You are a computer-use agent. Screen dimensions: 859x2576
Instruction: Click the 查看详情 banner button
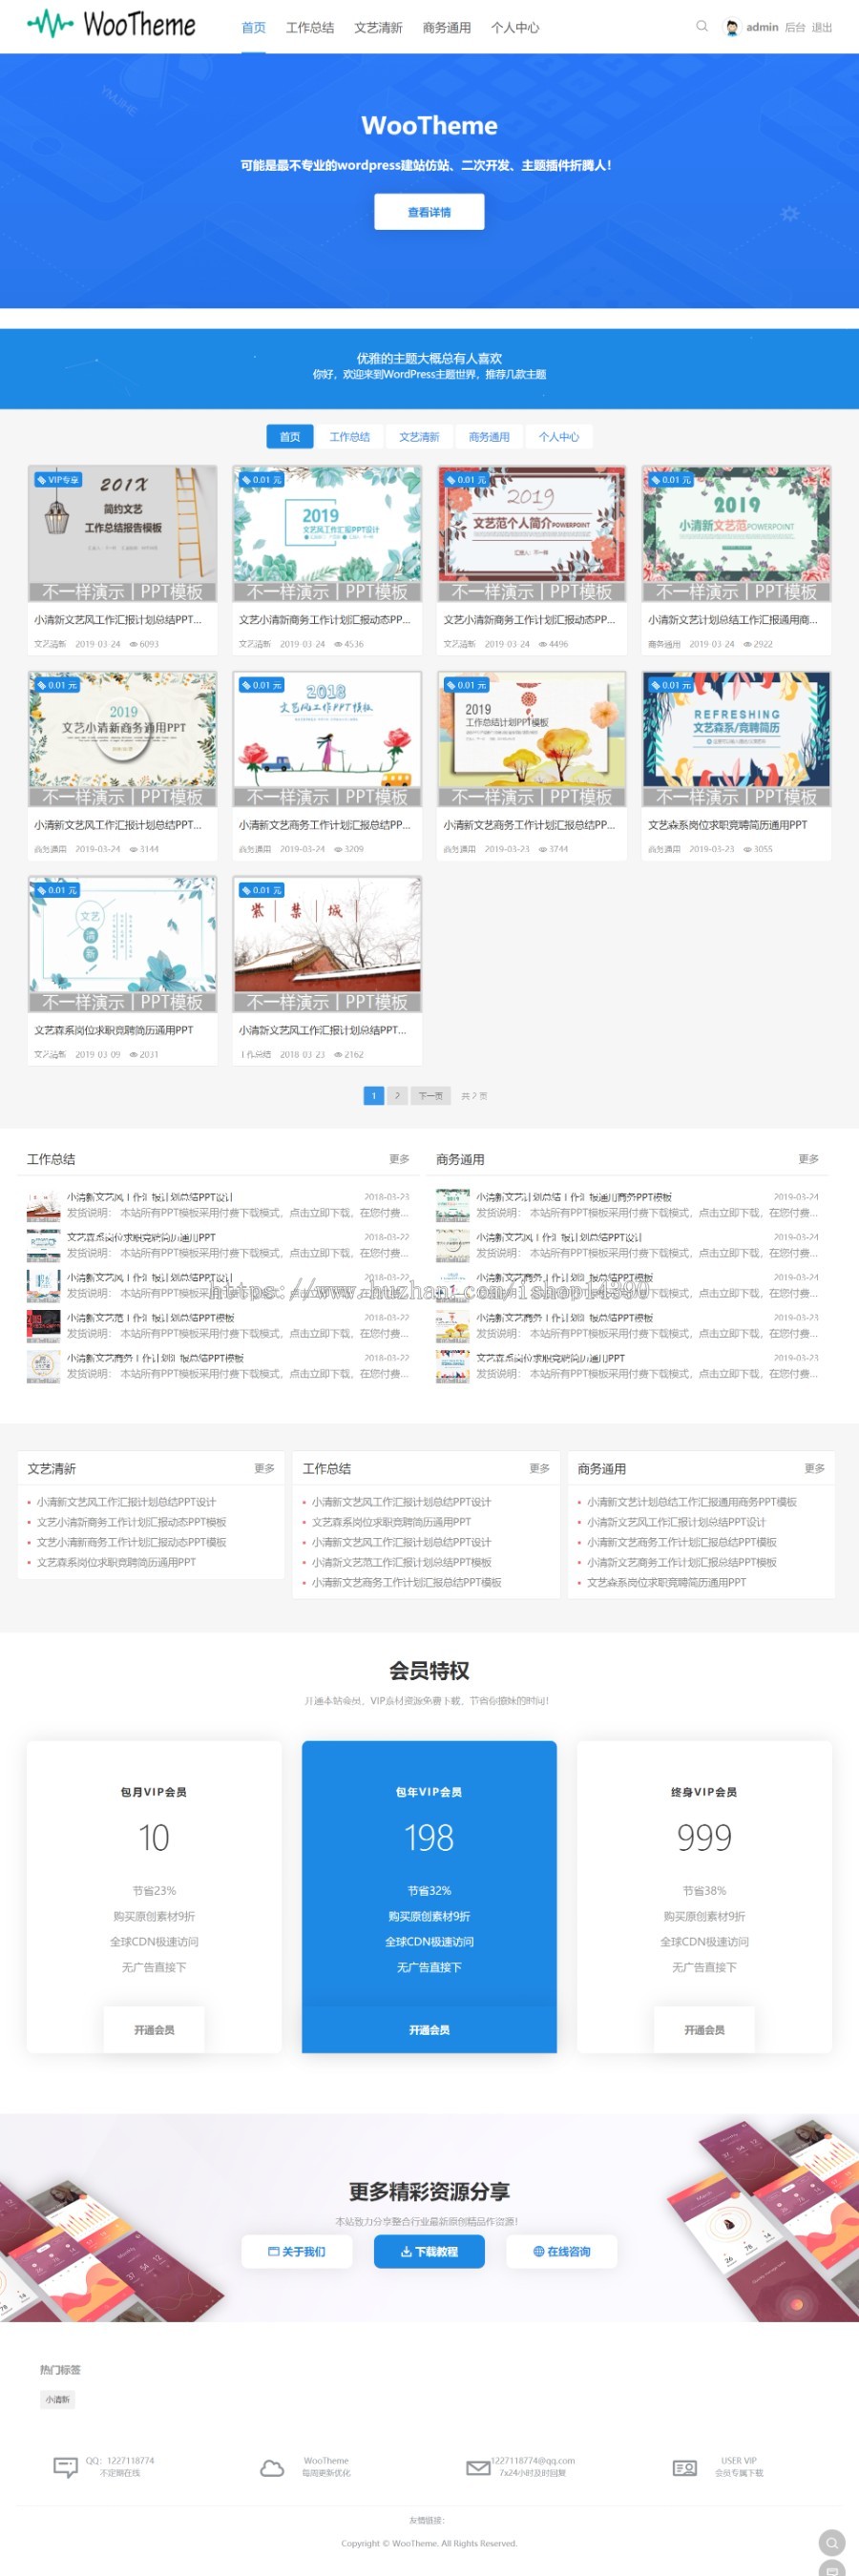tap(429, 212)
